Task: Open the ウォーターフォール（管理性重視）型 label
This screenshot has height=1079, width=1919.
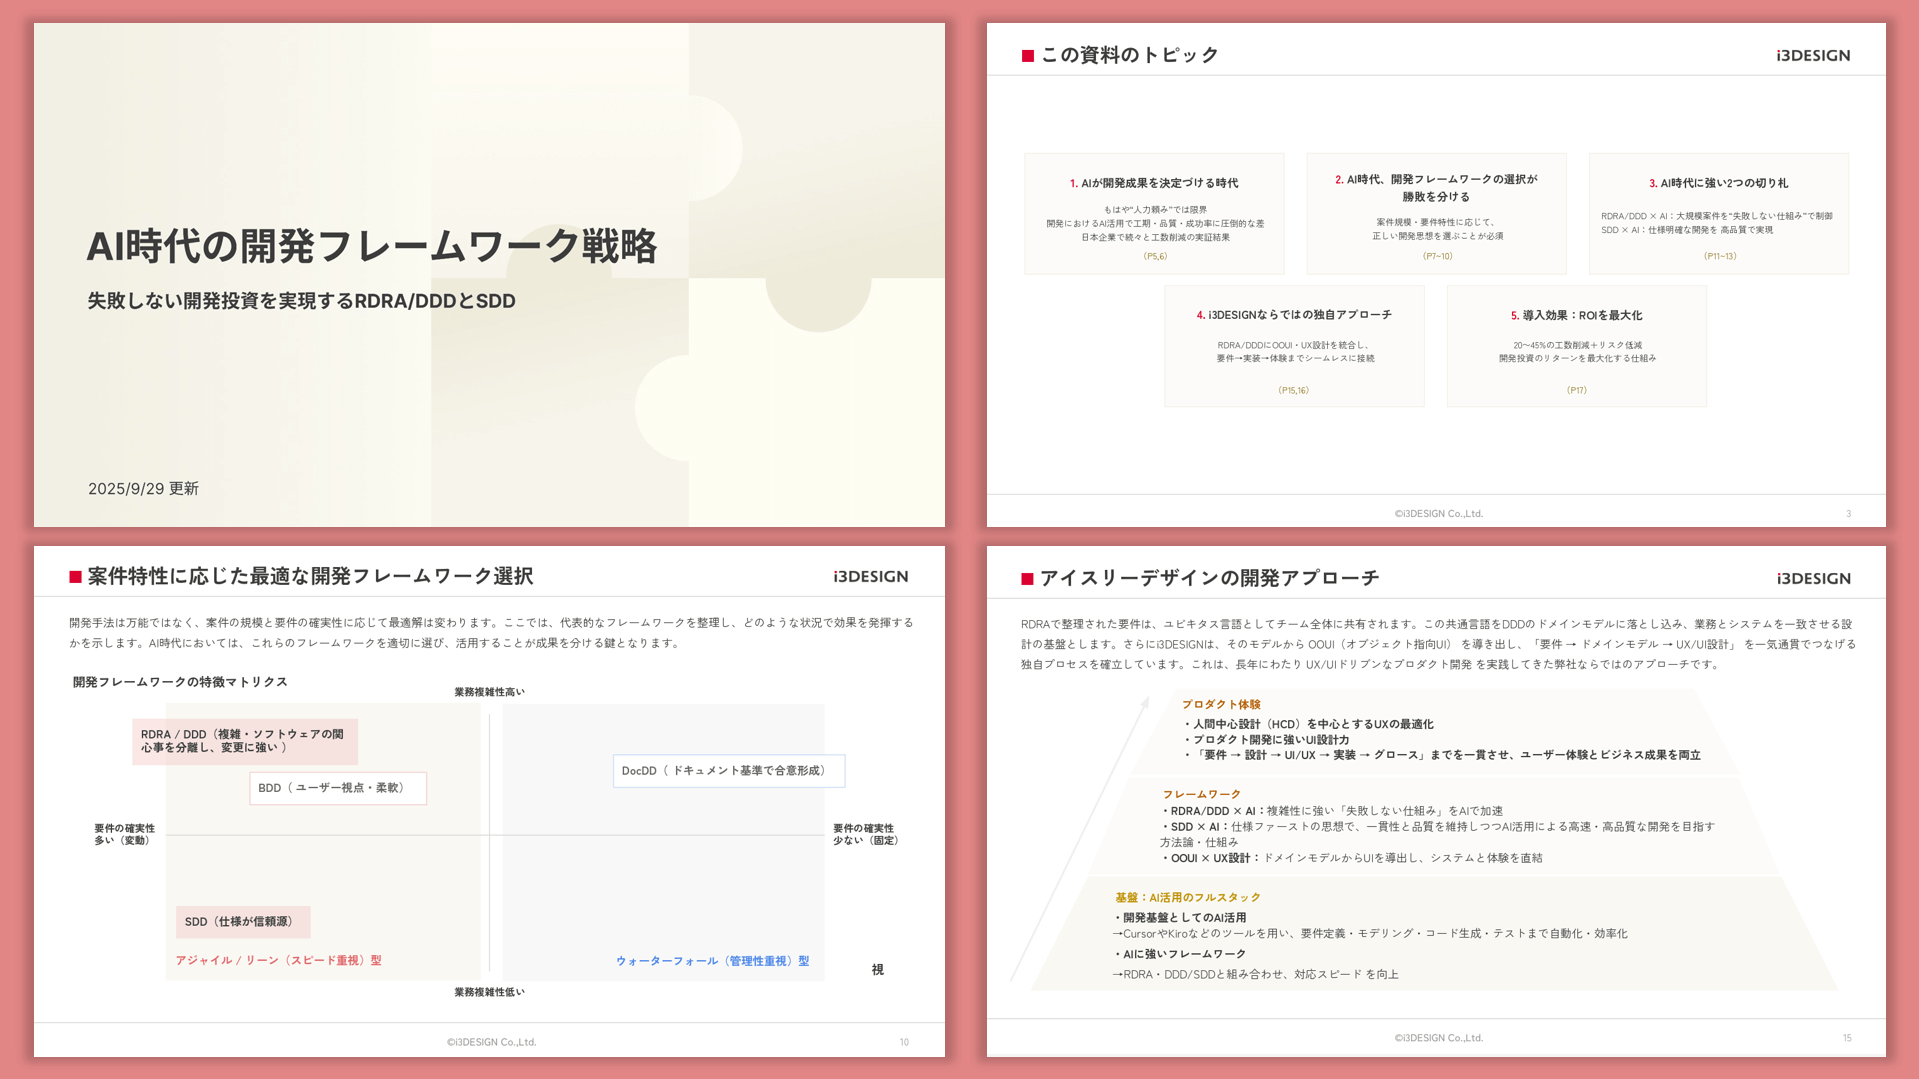Action: click(713, 960)
